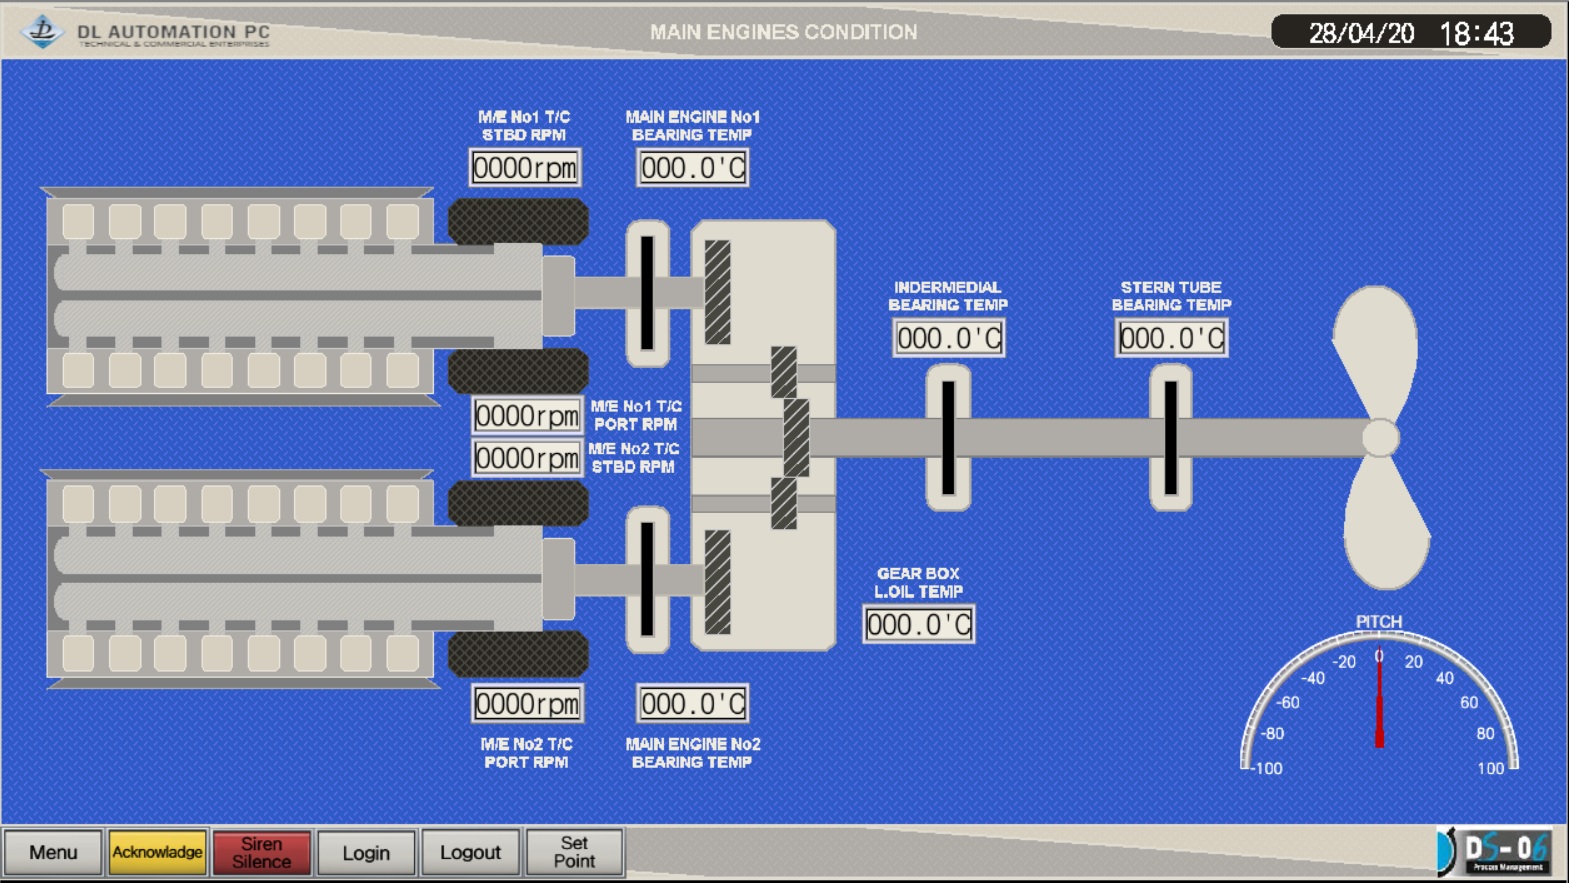Select the upper main engine No1 graphic
The image size is (1569, 883).
click(240, 296)
